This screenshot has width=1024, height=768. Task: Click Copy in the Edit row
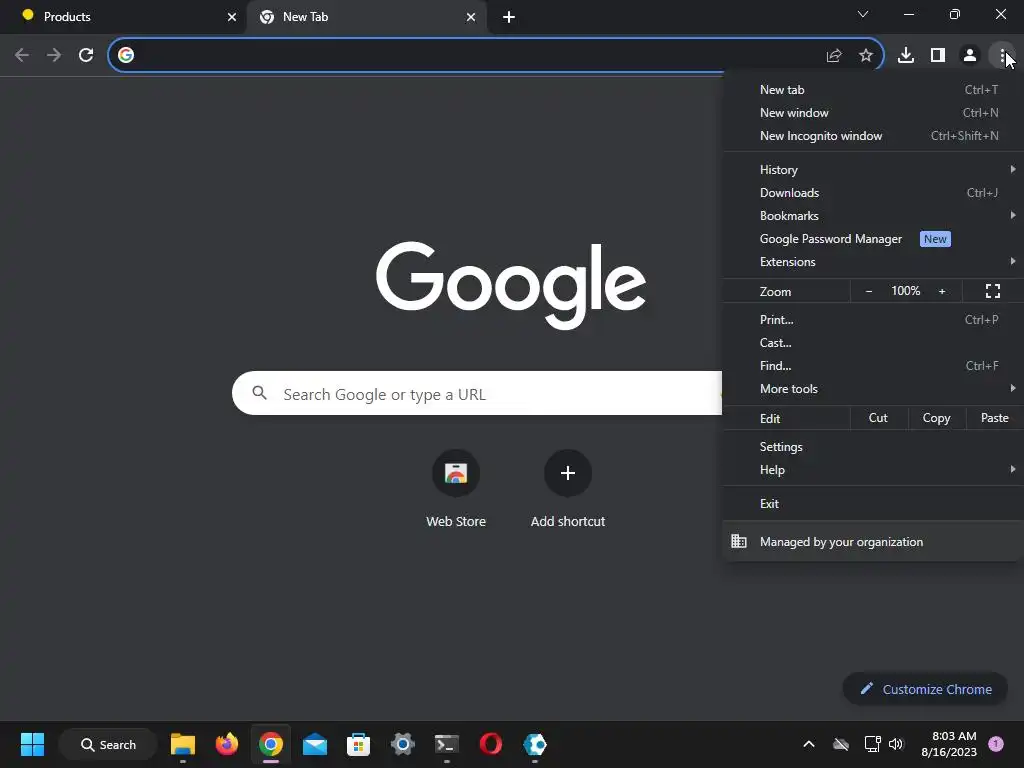point(936,418)
